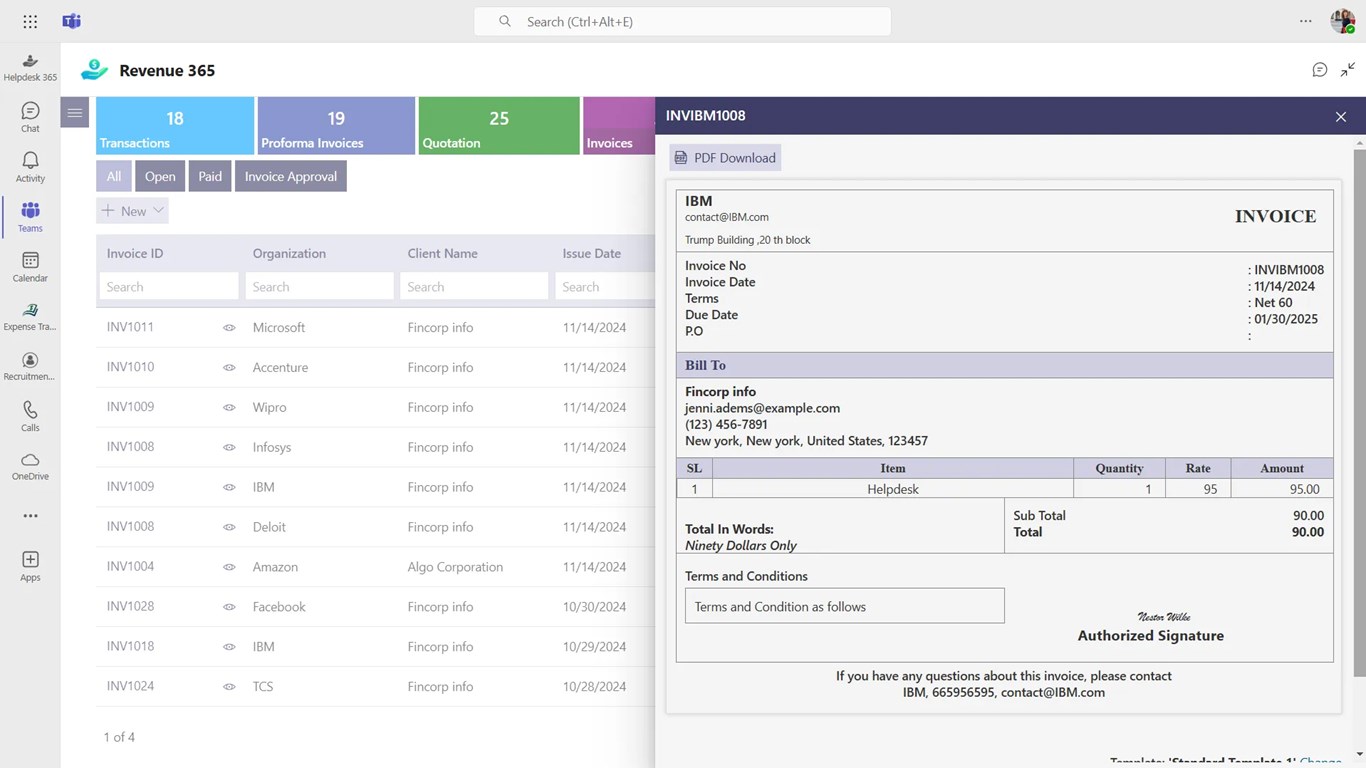Open the Apps store icon

click(30, 566)
